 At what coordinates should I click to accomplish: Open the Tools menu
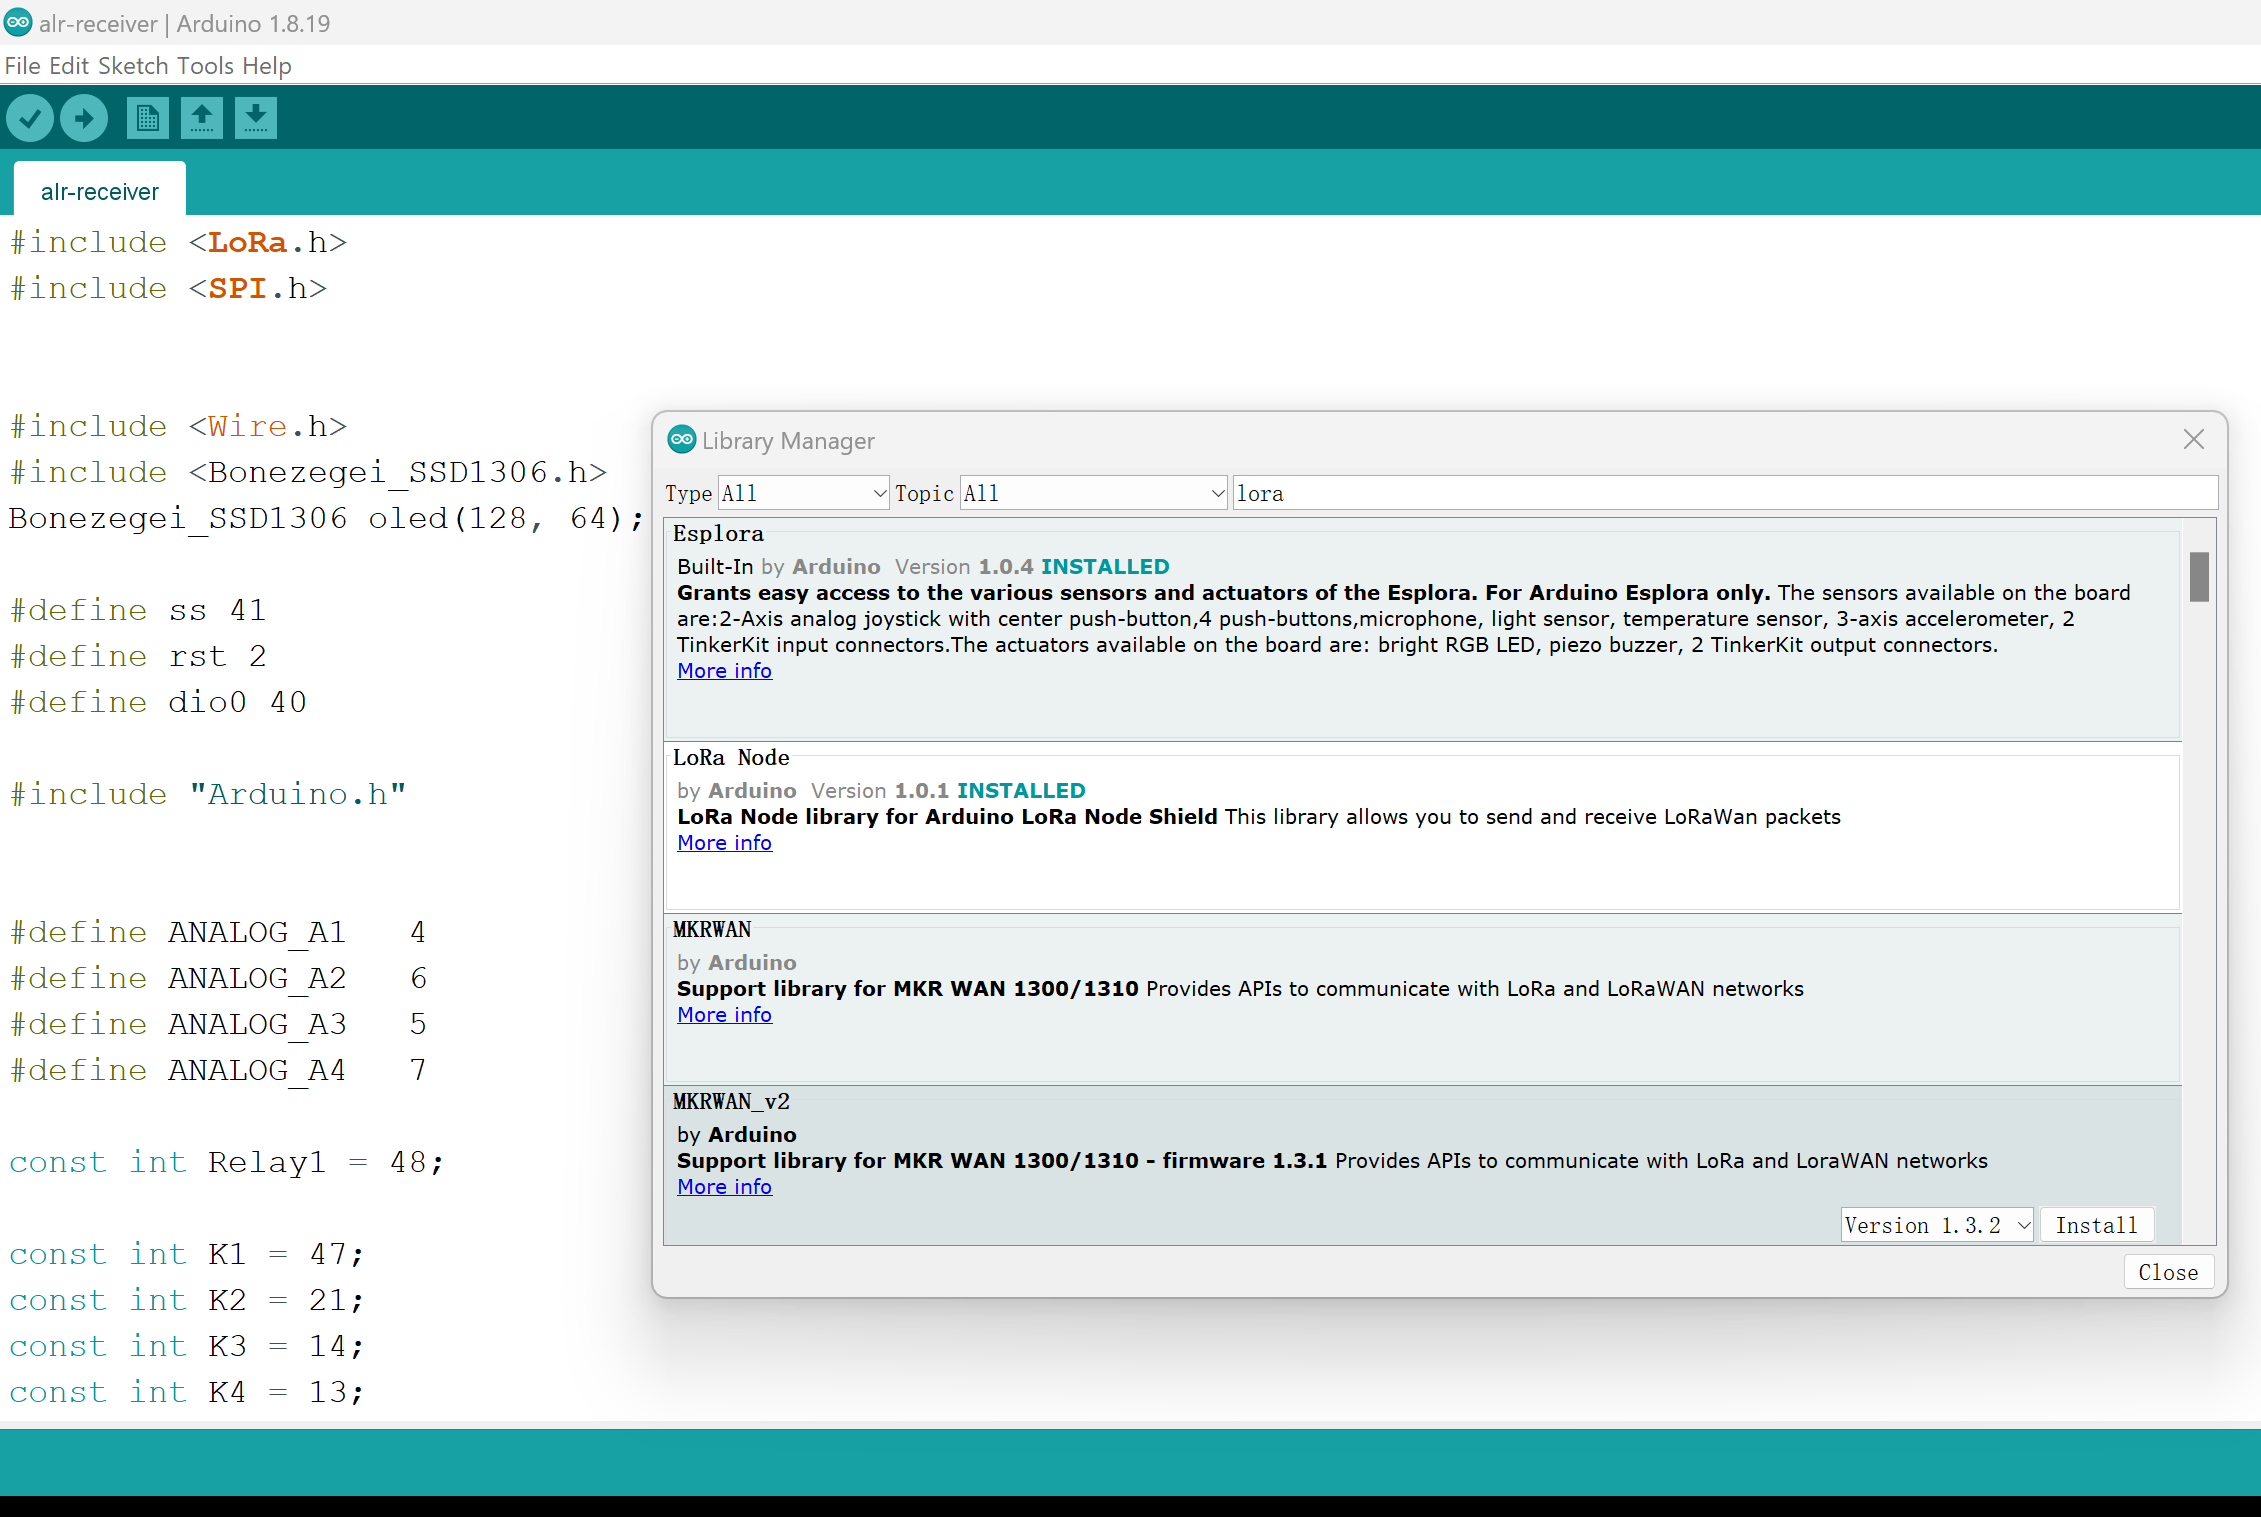click(205, 66)
